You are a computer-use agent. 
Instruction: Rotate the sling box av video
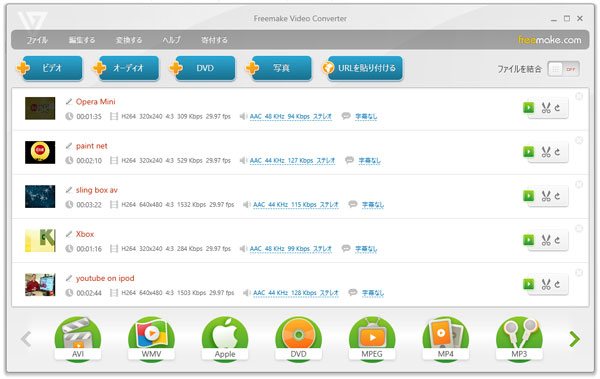pyautogui.click(x=558, y=196)
